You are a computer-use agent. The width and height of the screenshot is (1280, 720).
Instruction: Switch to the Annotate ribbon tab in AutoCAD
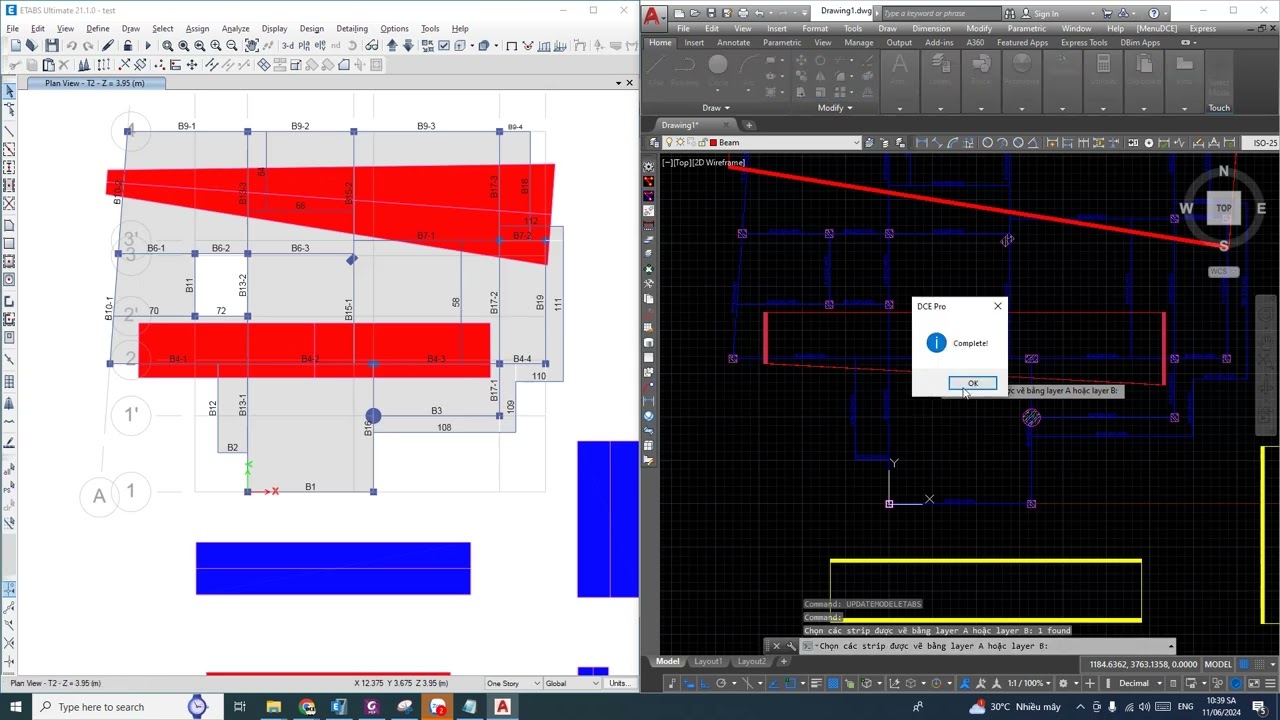(733, 42)
